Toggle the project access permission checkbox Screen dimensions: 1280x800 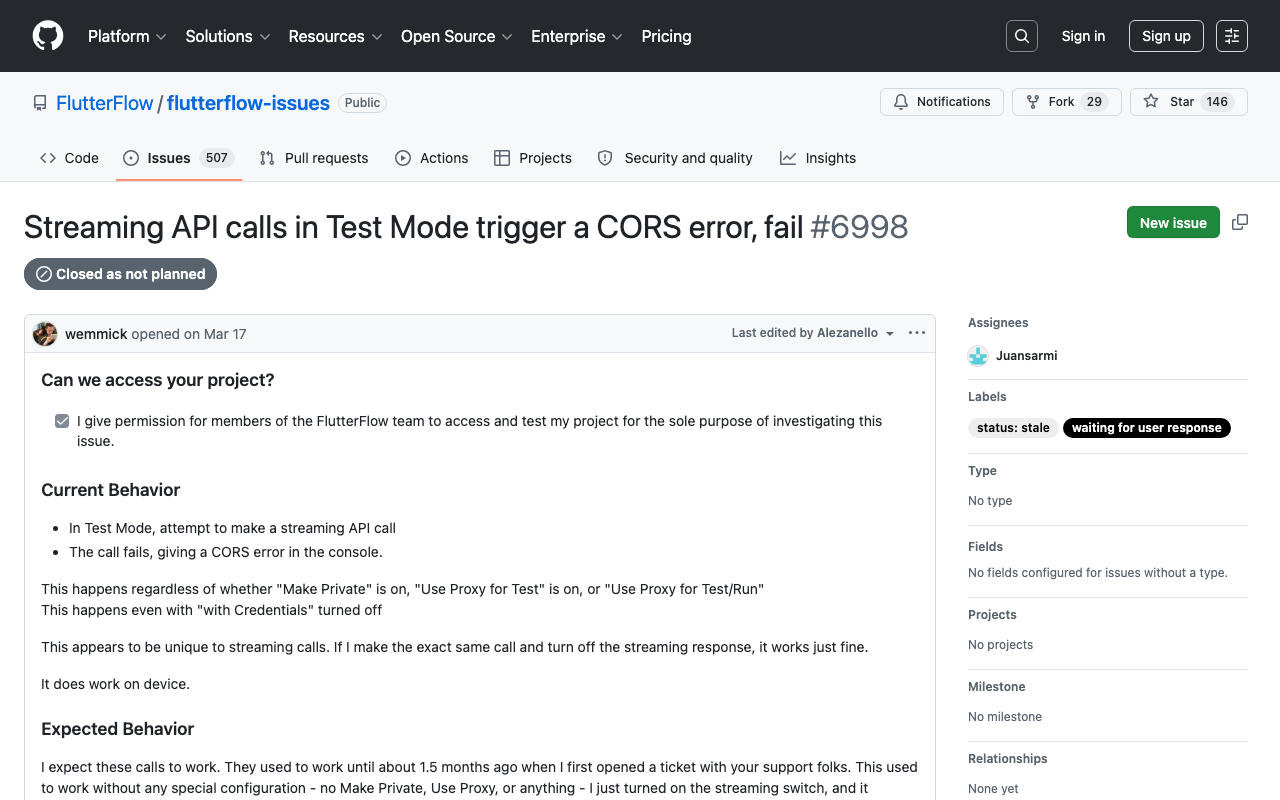point(62,421)
